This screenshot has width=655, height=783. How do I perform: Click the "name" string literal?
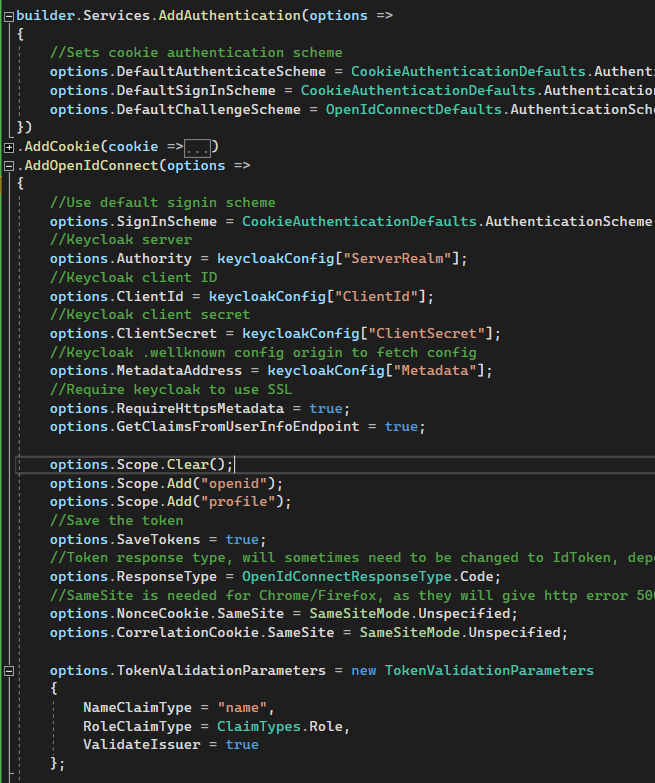pos(242,708)
